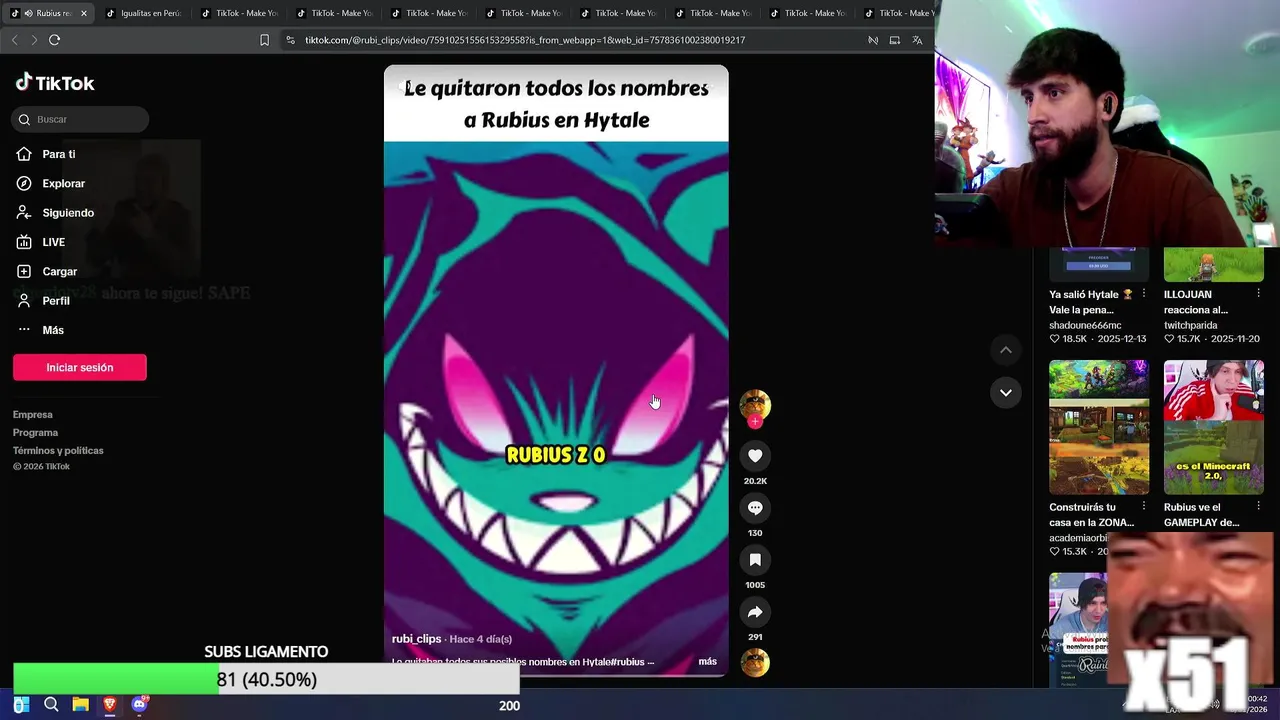Open shadoune666mc creator name
1280x720 pixels.
(1085, 325)
